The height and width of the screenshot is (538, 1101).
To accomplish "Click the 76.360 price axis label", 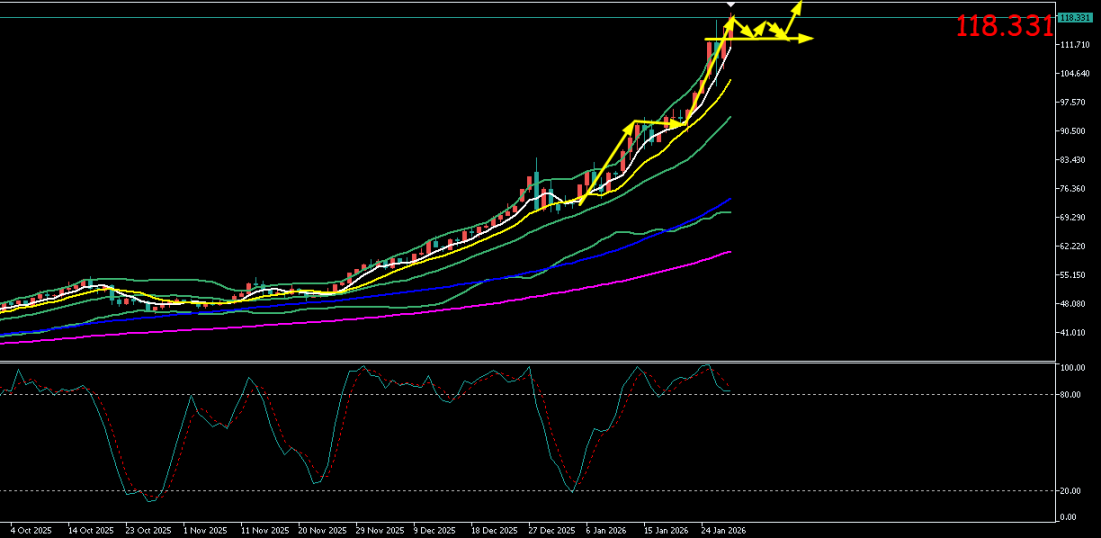I will (1074, 189).
